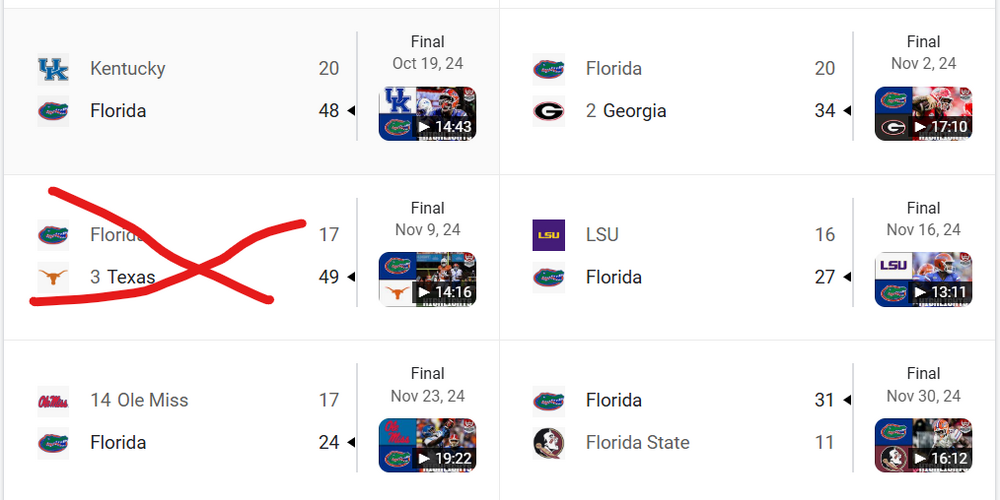Image resolution: width=1000 pixels, height=500 pixels.
Task: Open the Kentucky team name link
Action: (x=127, y=69)
